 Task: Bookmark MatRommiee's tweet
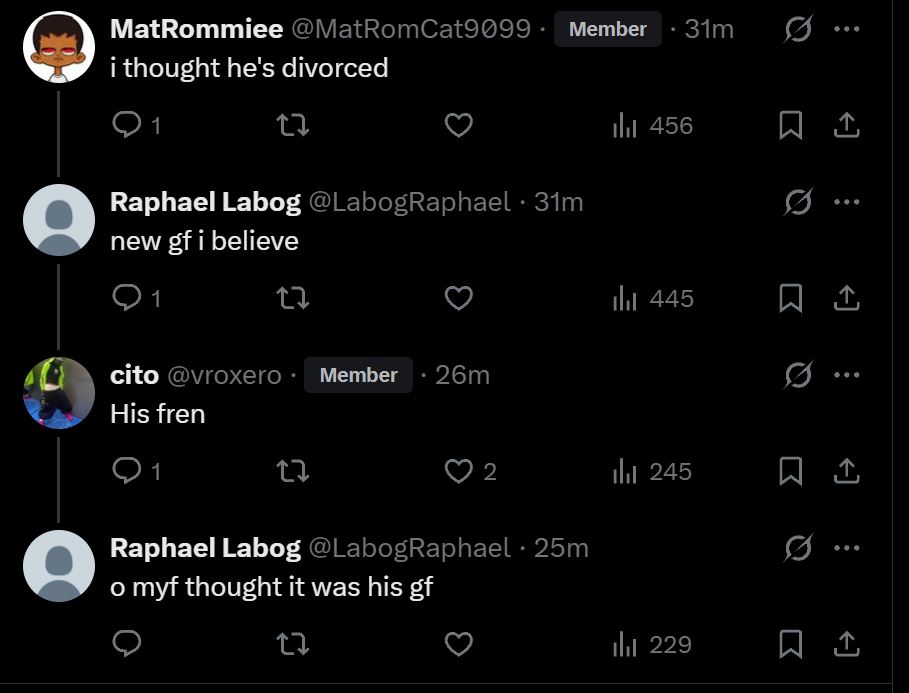pos(791,125)
